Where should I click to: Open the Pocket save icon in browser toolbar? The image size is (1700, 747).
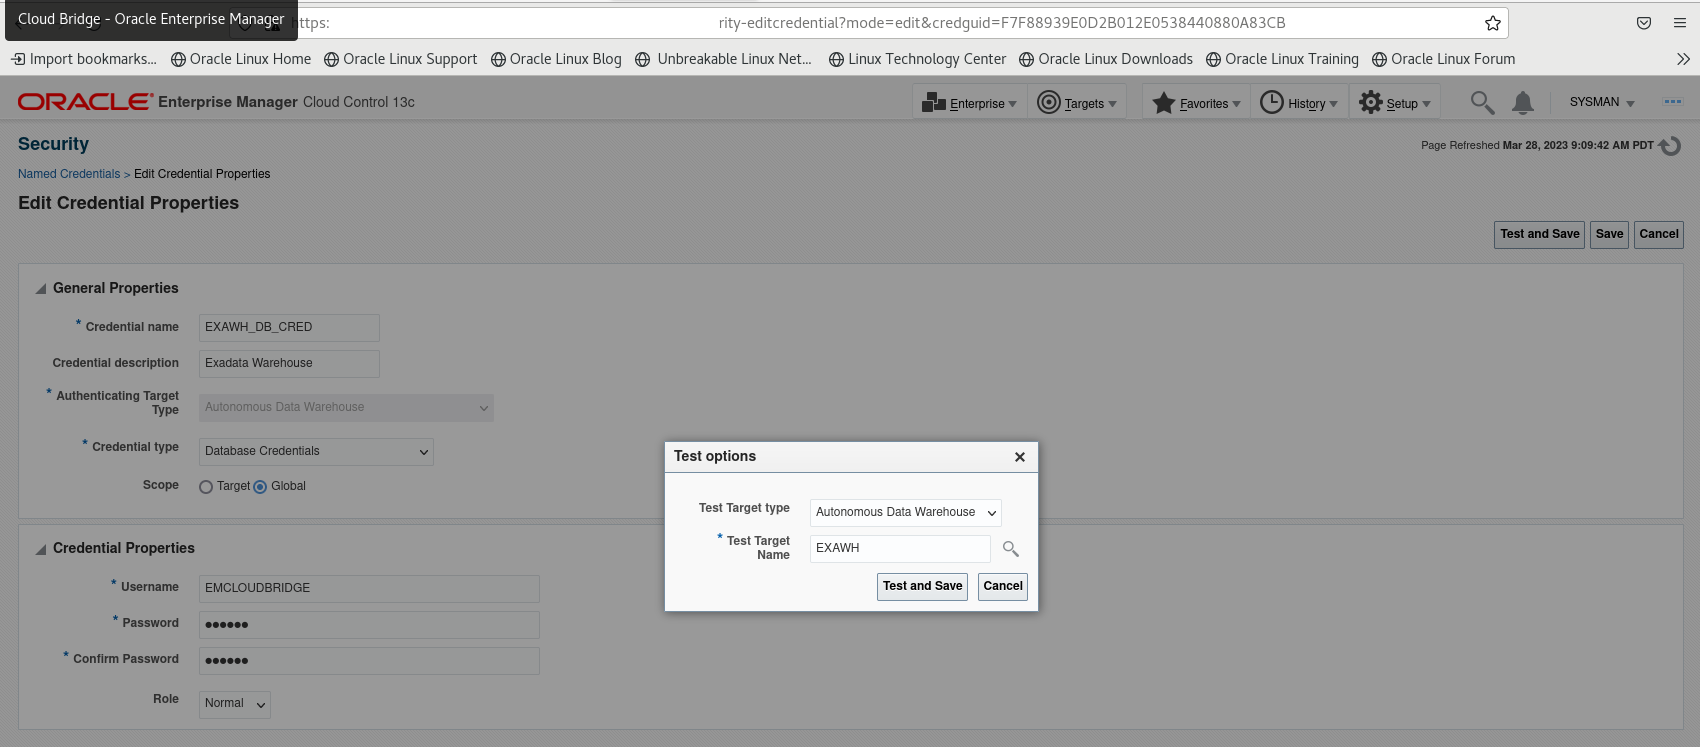point(1644,23)
